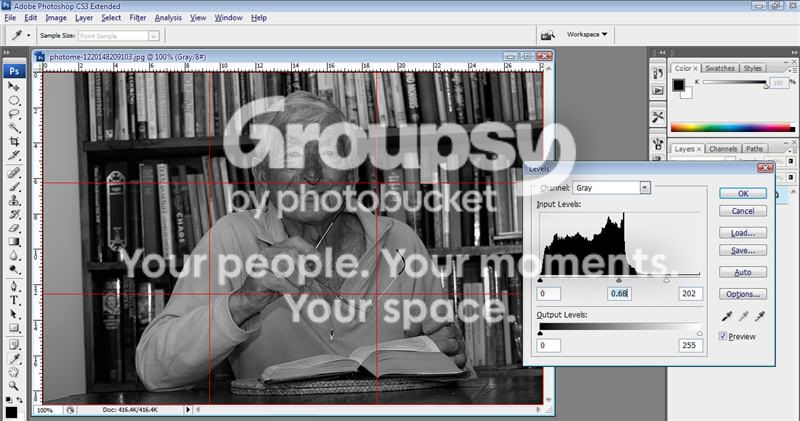Open the History panel icon
The image size is (800, 421).
658,73
